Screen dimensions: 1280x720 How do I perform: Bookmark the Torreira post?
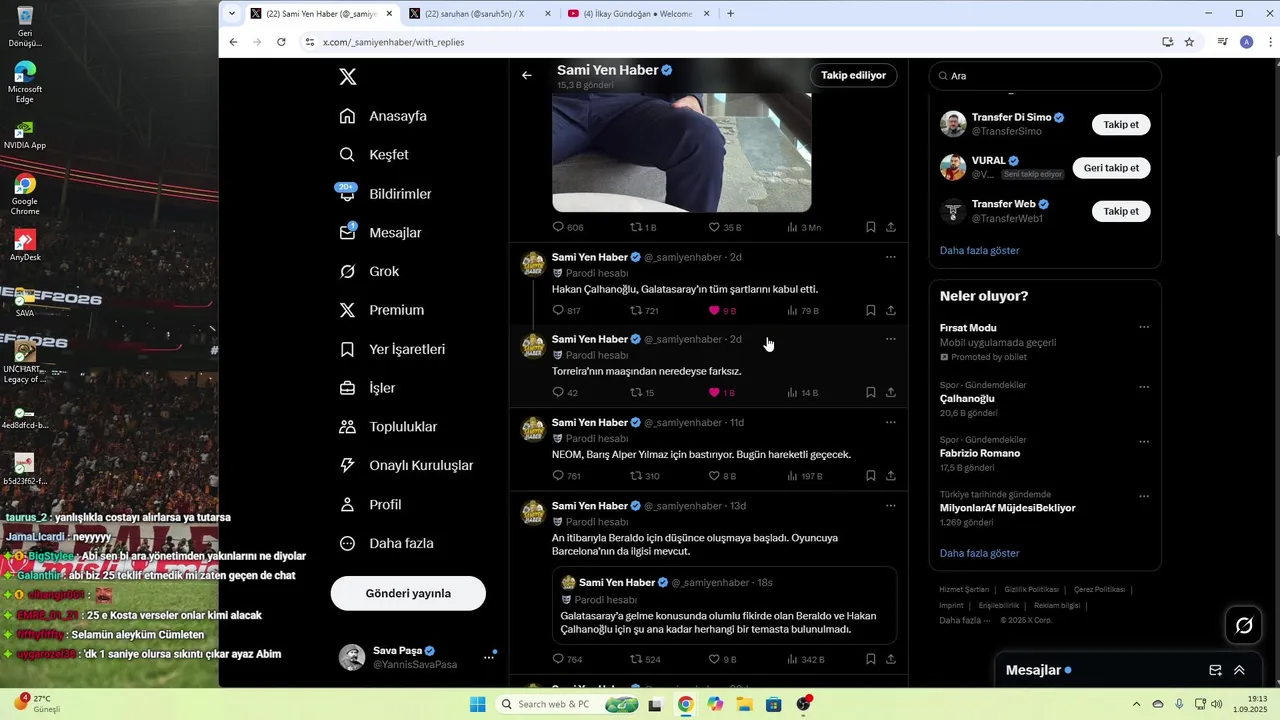pos(871,393)
